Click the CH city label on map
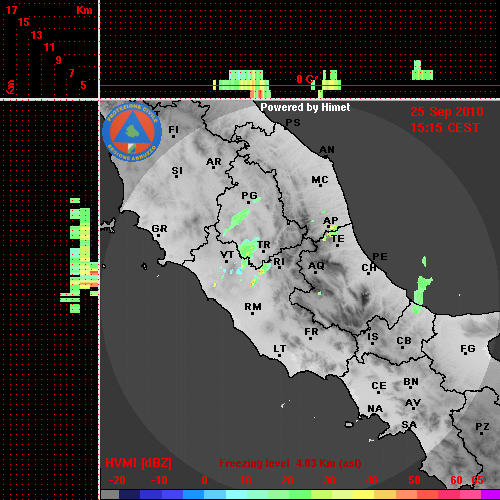The image size is (500, 500). 369,267
